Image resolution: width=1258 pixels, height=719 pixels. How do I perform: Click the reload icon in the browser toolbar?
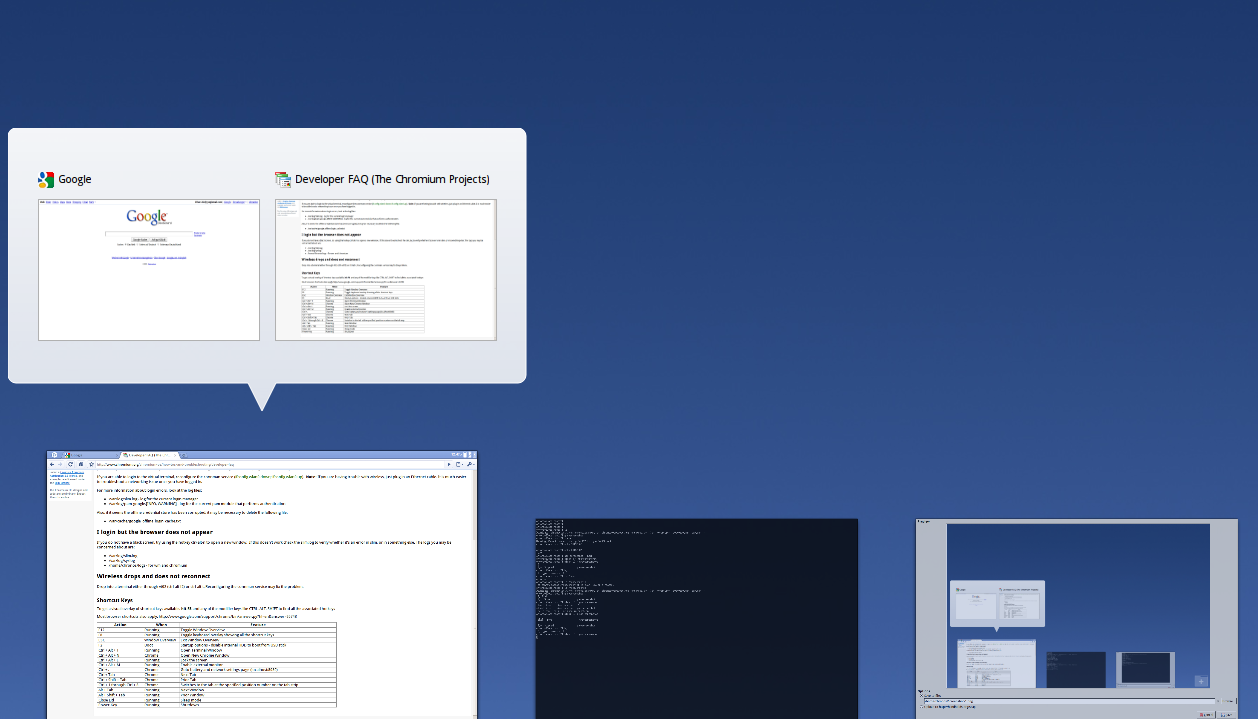[x=70, y=464]
